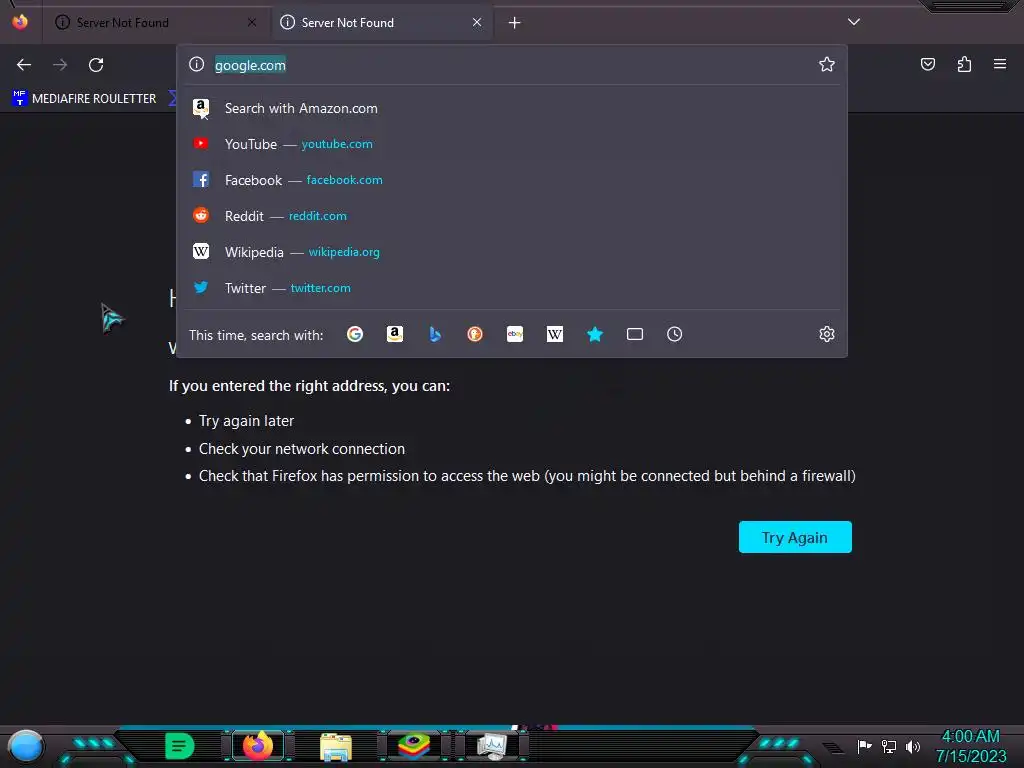Search this time with eBay icon
This screenshot has width=1024, height=768.
point(515,334)
